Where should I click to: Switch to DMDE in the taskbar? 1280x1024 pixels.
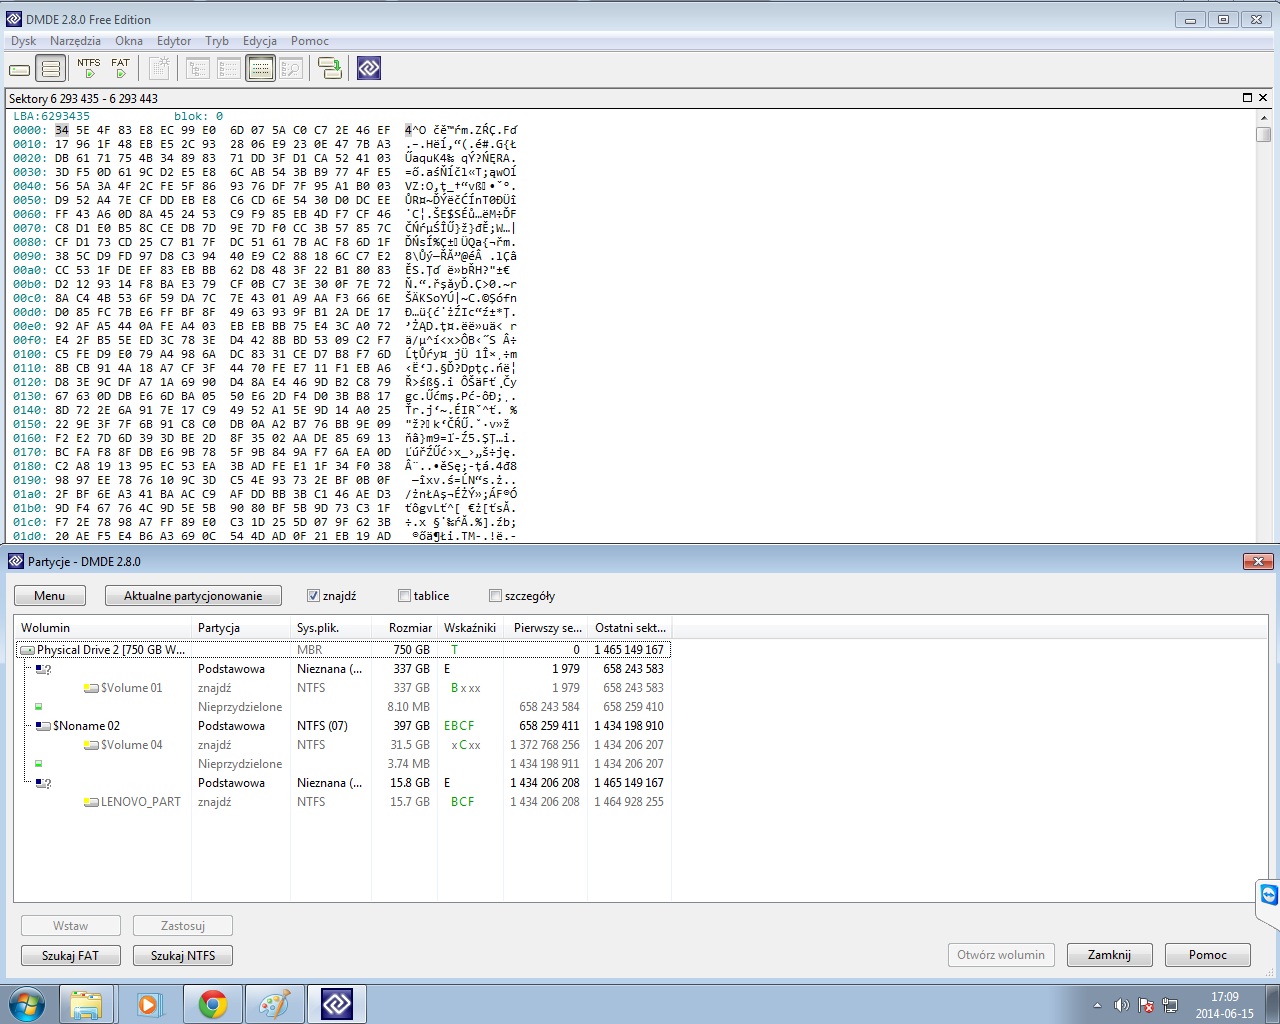point(337,1004)
